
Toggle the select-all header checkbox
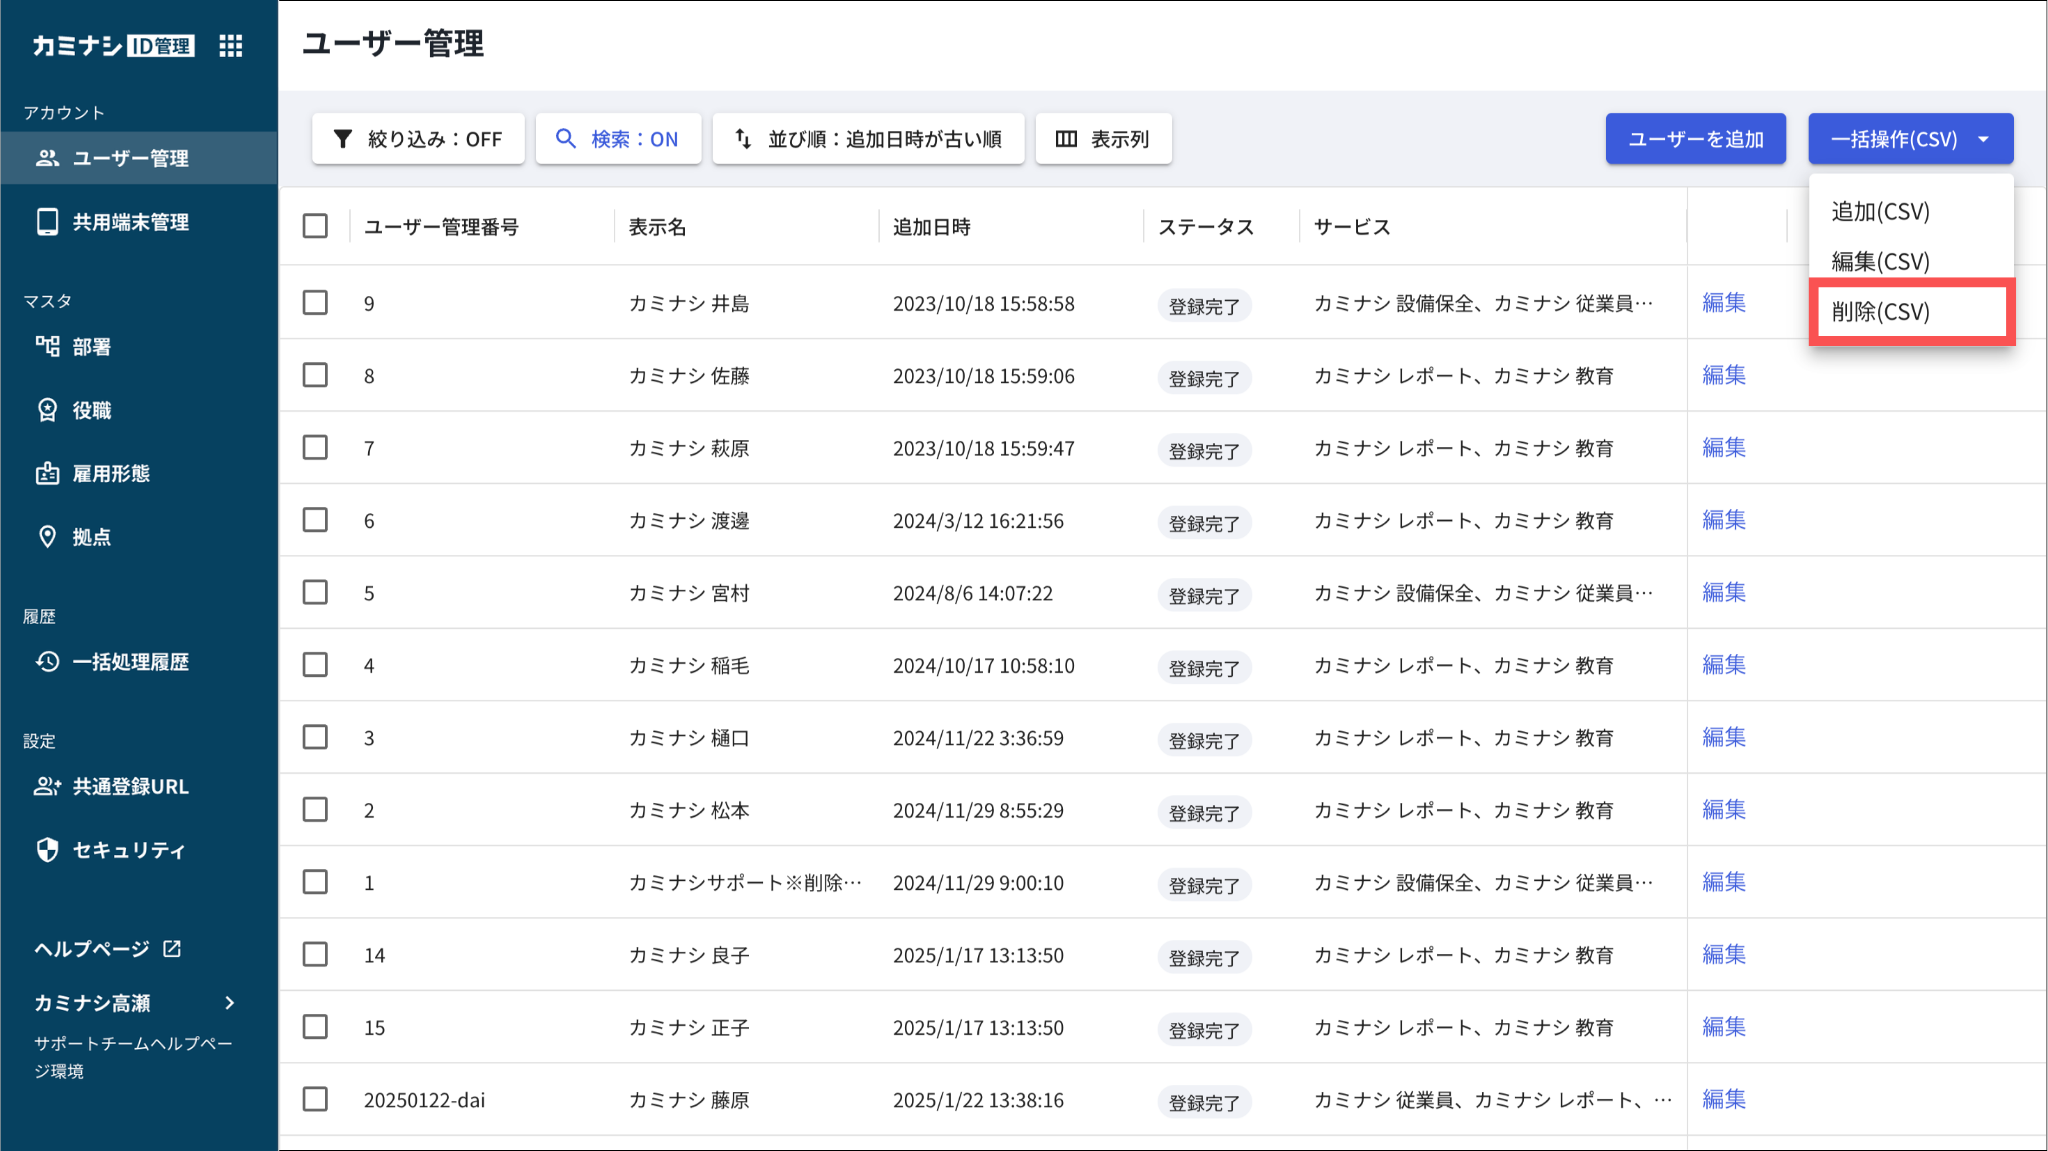pos(315,226)
